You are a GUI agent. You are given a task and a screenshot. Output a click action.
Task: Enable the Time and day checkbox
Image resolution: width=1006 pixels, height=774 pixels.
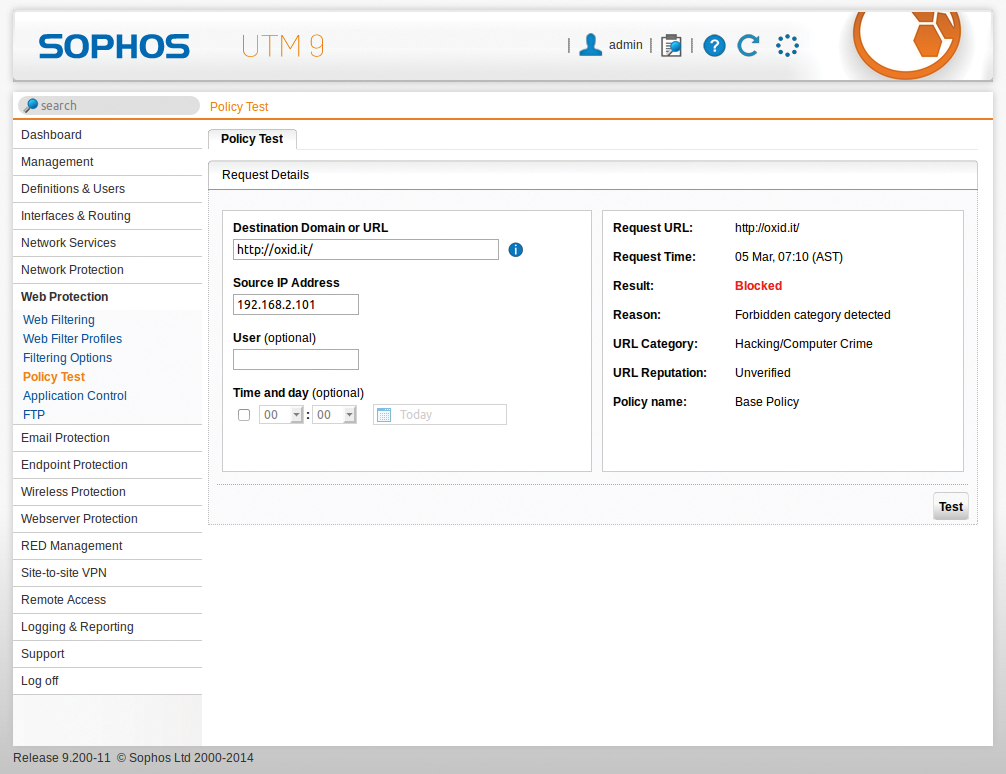tap(243, 414)
